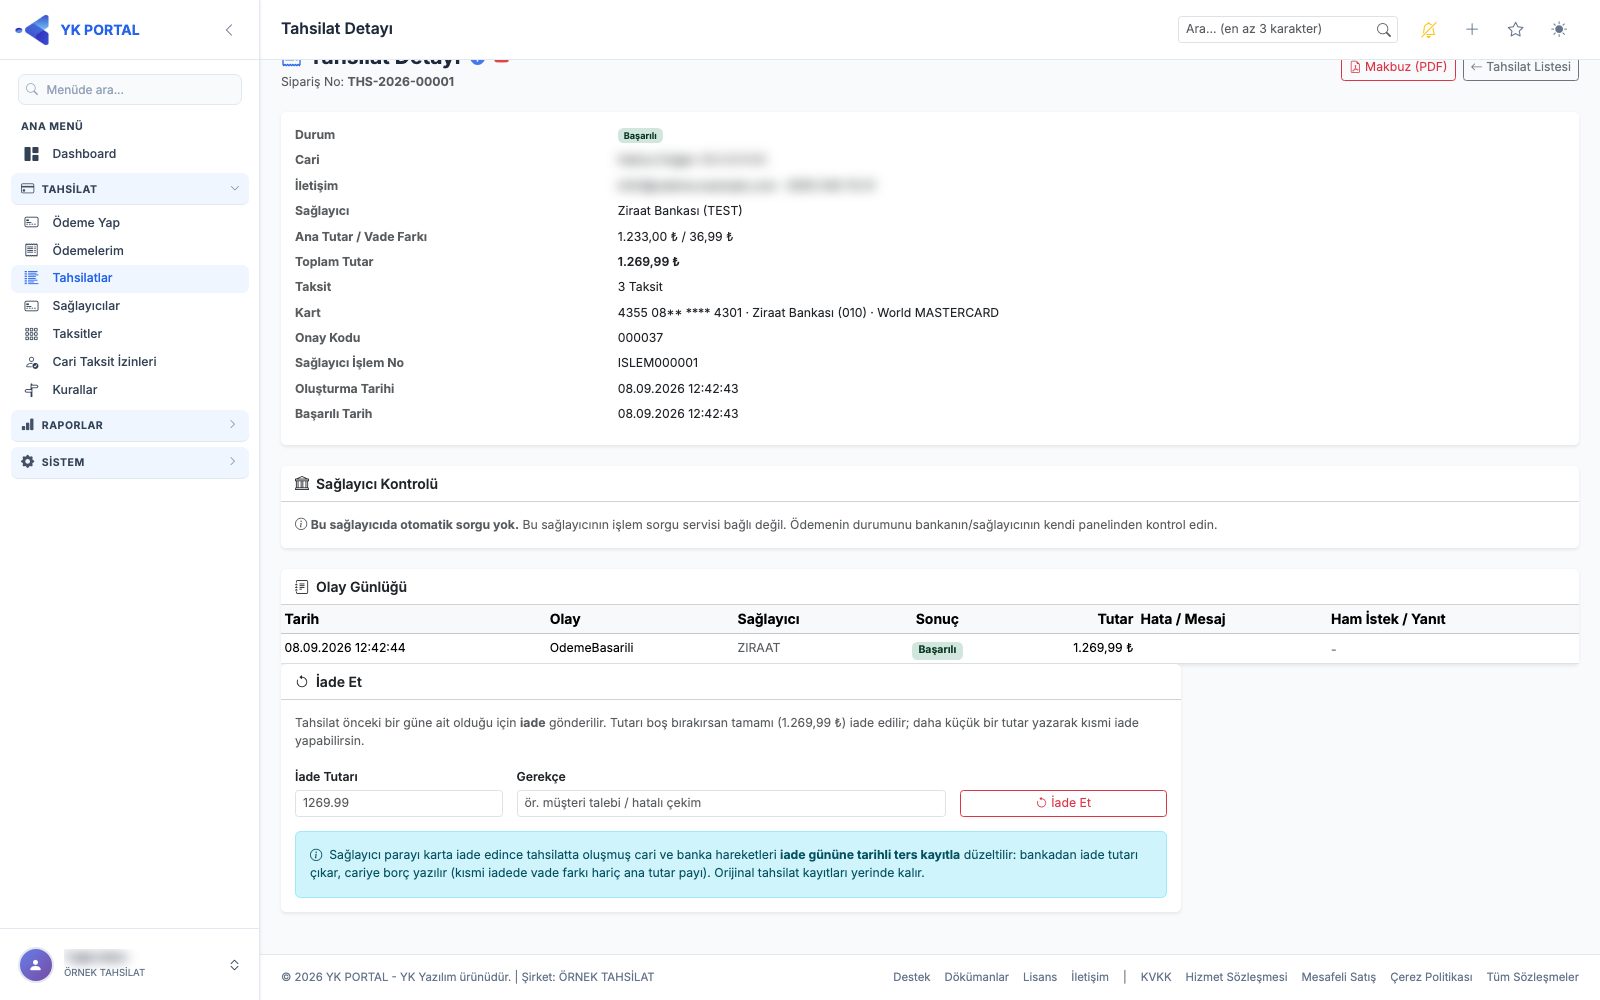Expand the RAPORLAR menu section
This screenshot has width=1600, height=1000.
[130, 425]
